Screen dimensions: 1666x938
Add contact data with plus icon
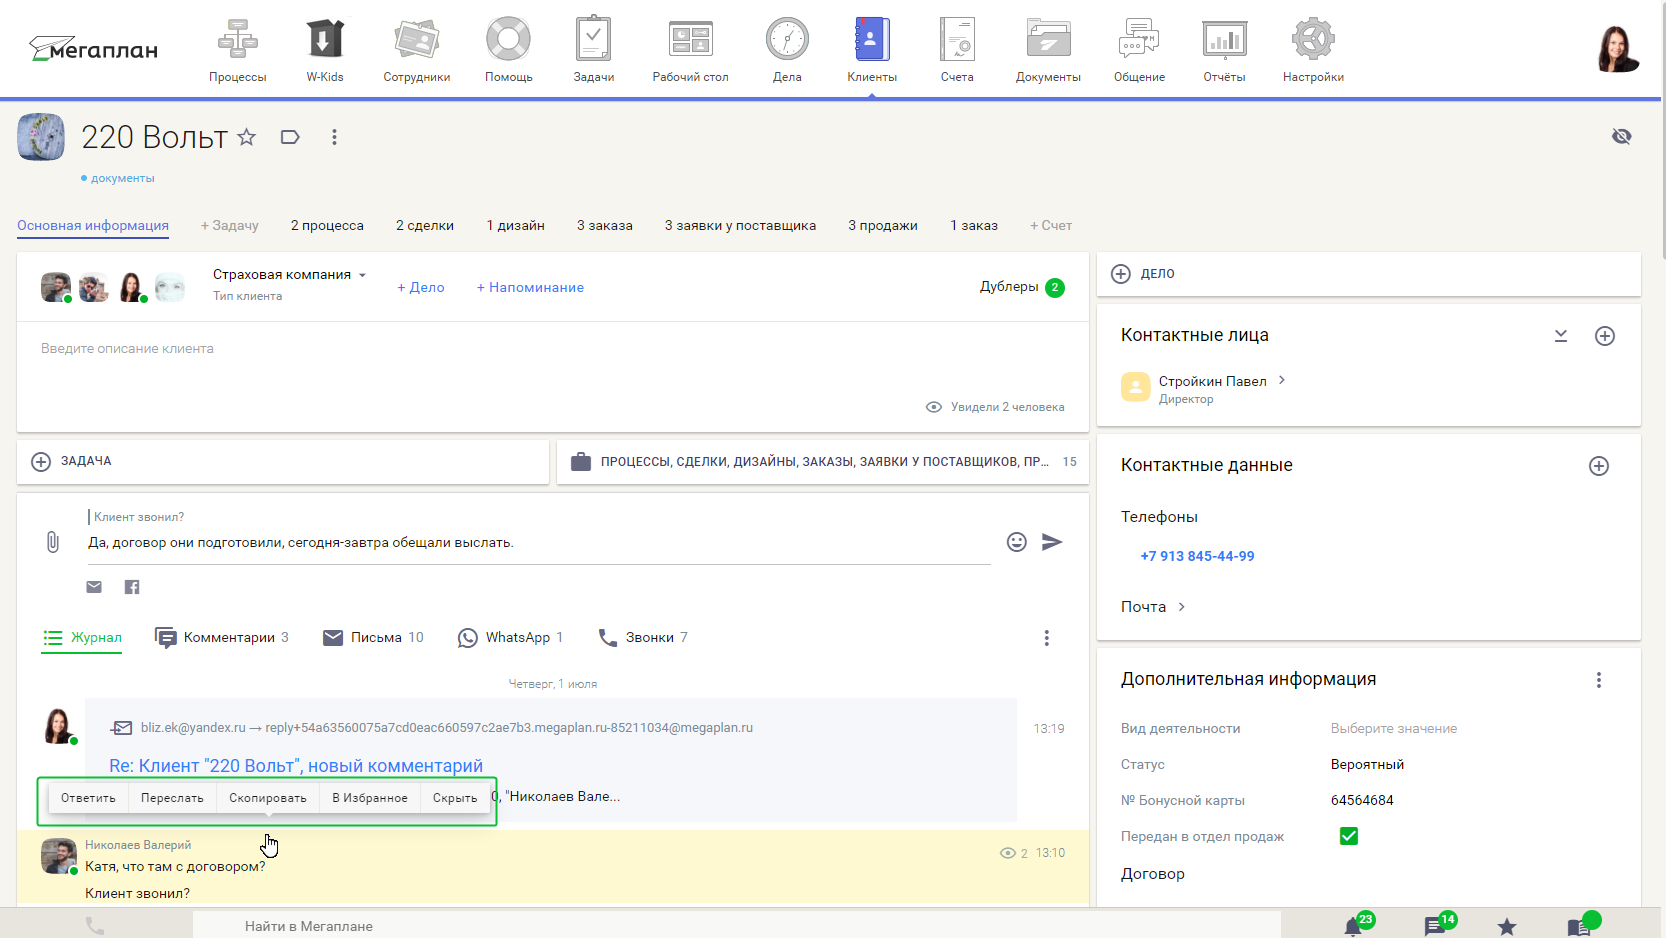tap(1599, 466)
